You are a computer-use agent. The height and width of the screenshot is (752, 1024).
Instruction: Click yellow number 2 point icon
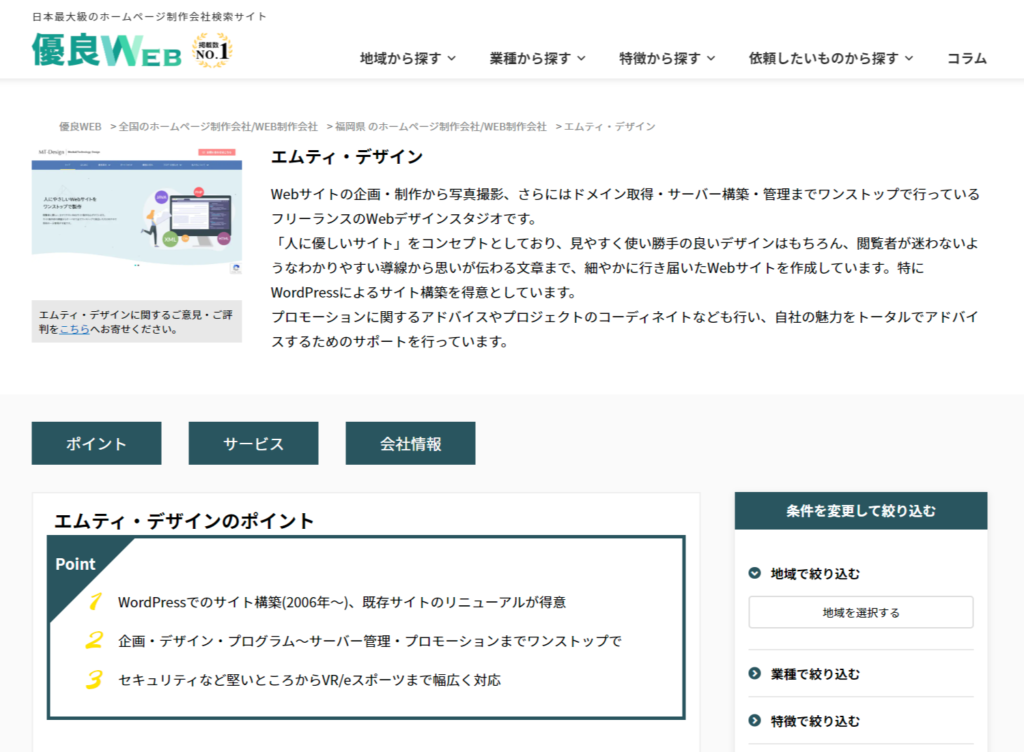[94, 640]
